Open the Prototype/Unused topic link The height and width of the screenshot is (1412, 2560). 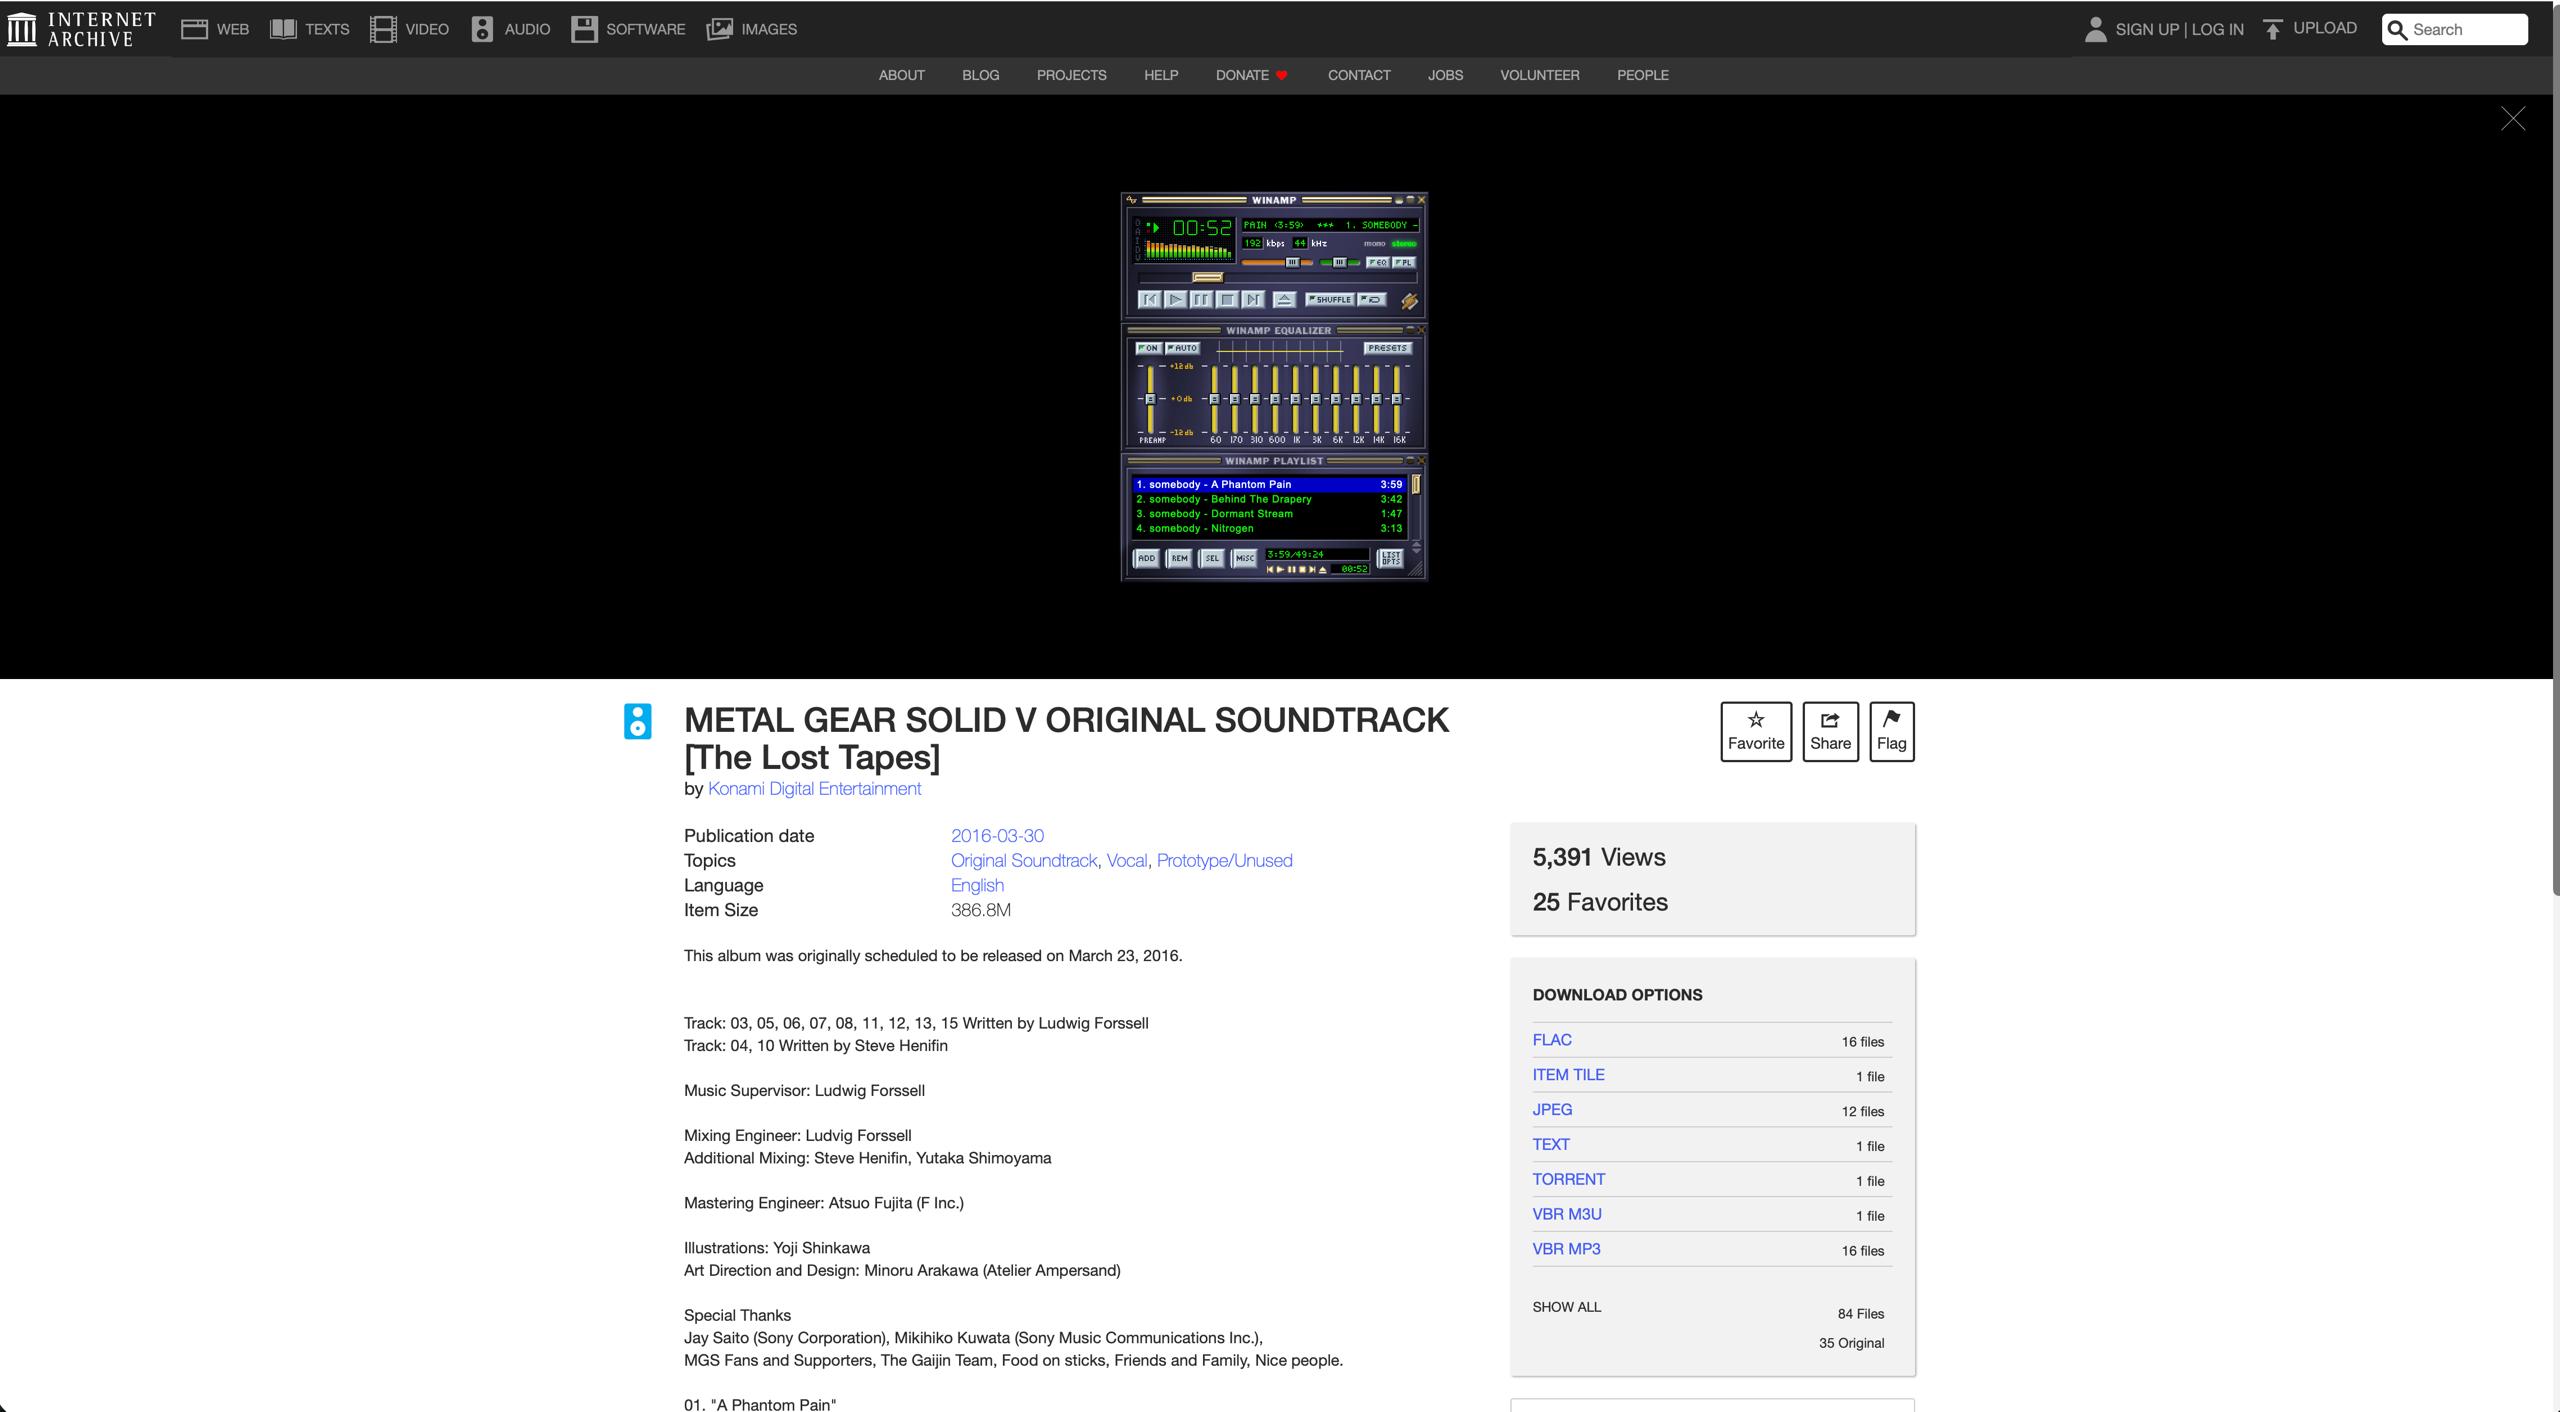pos(1224,861)
